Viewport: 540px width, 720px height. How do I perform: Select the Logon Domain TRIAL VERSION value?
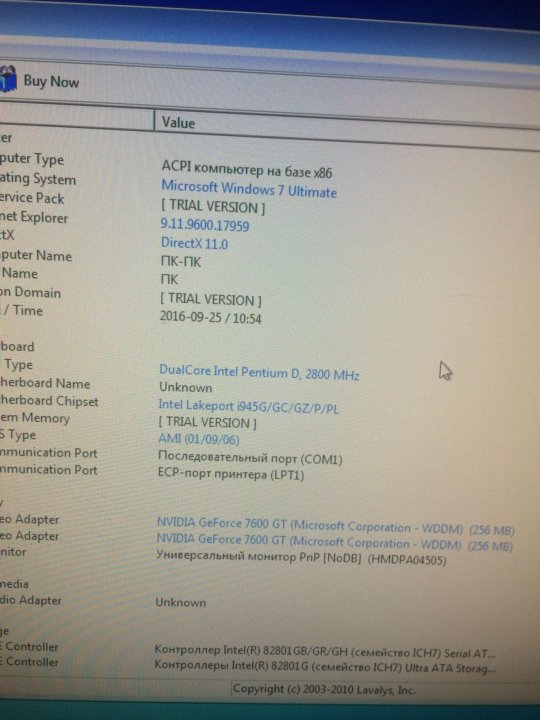210,300
